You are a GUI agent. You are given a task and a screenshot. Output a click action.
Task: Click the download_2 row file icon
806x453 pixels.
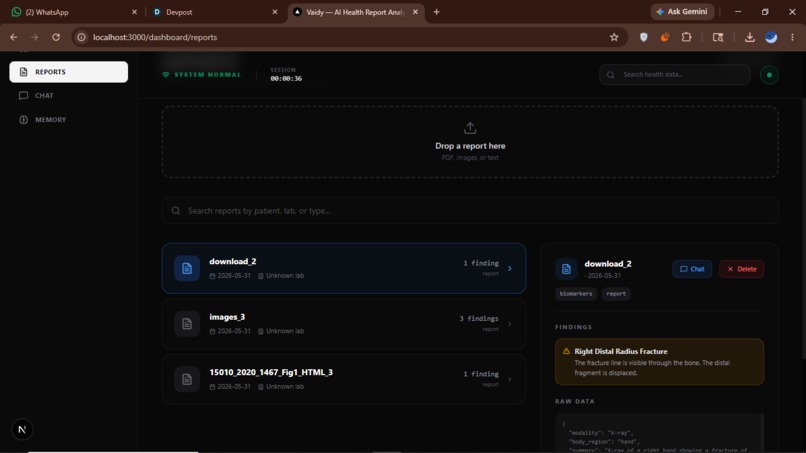tap(187, 268)
